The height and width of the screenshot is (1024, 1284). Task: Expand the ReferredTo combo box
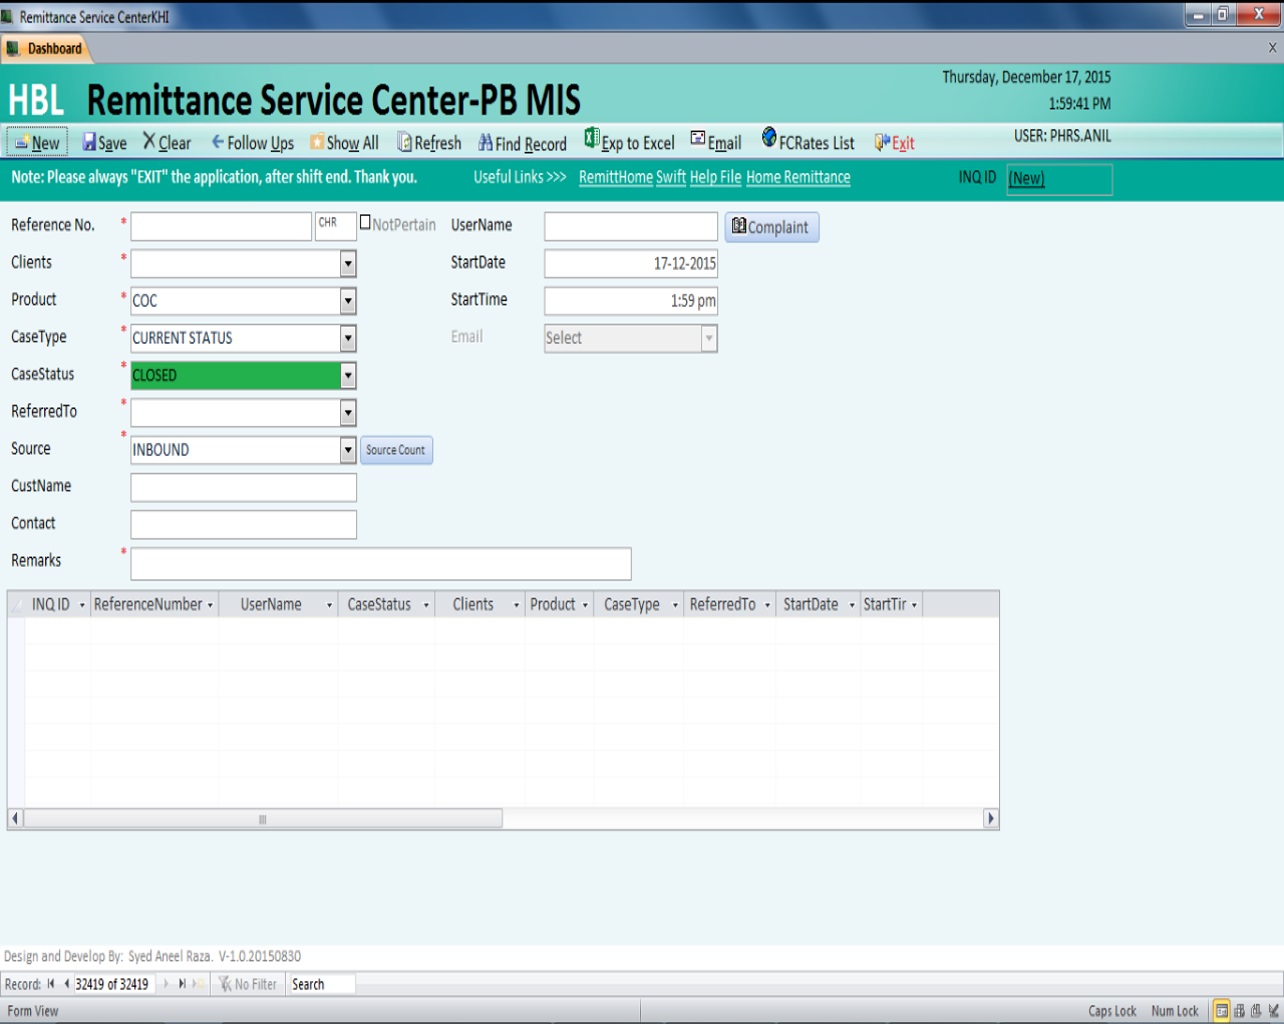[x=348, y=413]
